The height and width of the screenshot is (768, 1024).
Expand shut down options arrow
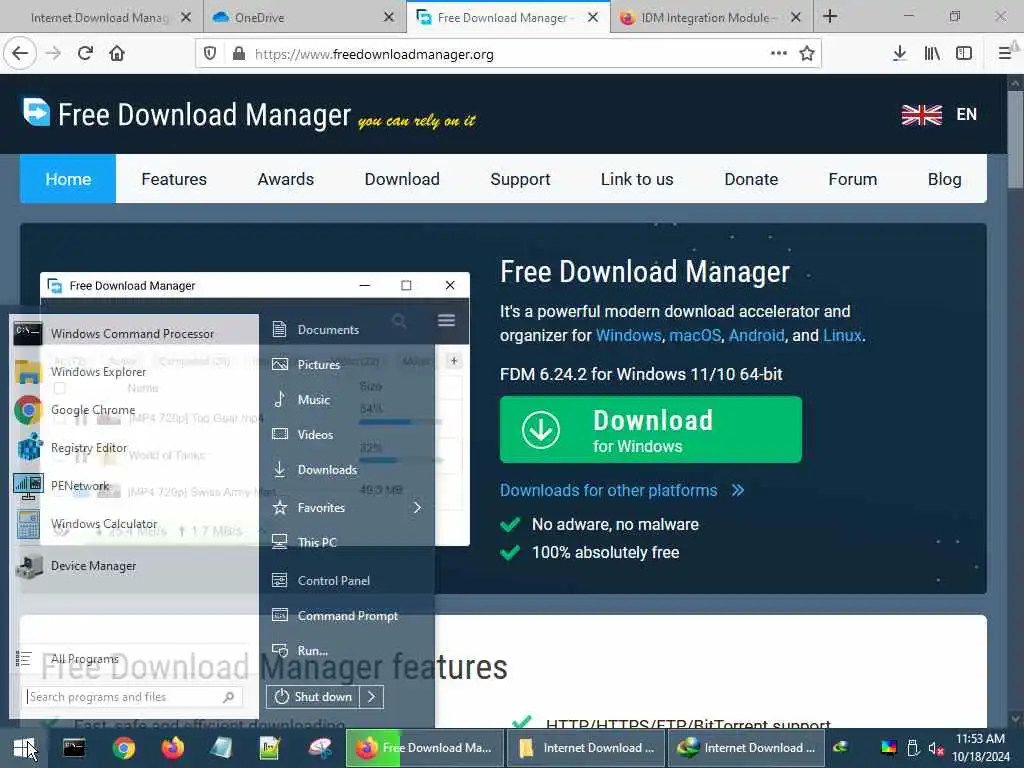(372, 697)
